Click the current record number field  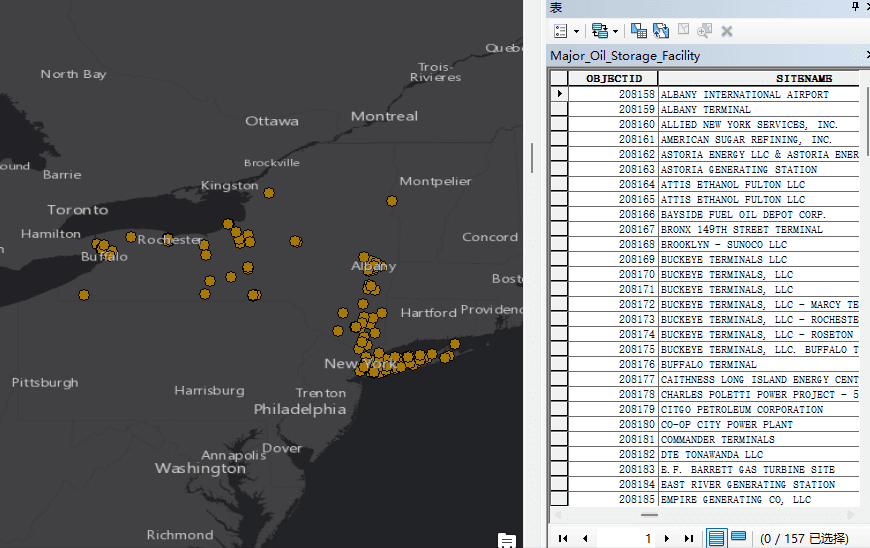tap(624, 538)
